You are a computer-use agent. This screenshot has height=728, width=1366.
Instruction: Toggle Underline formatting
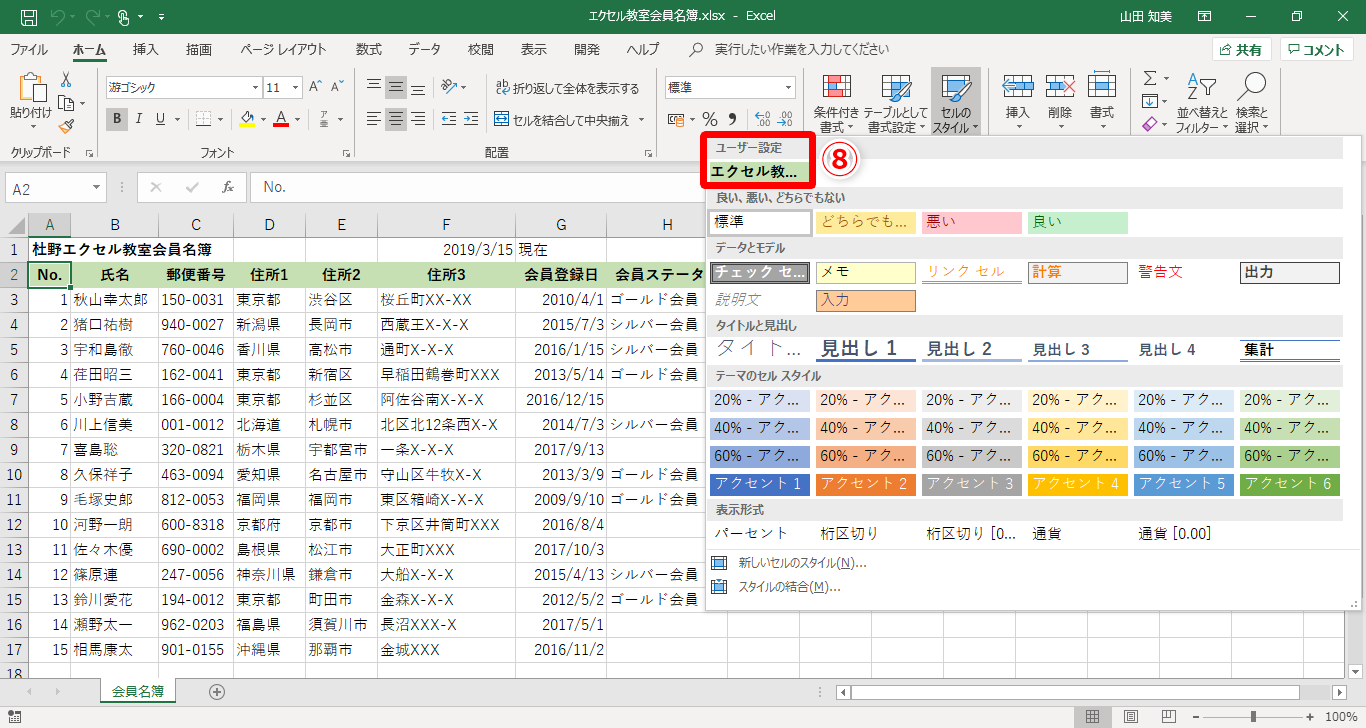coord(161,119)
